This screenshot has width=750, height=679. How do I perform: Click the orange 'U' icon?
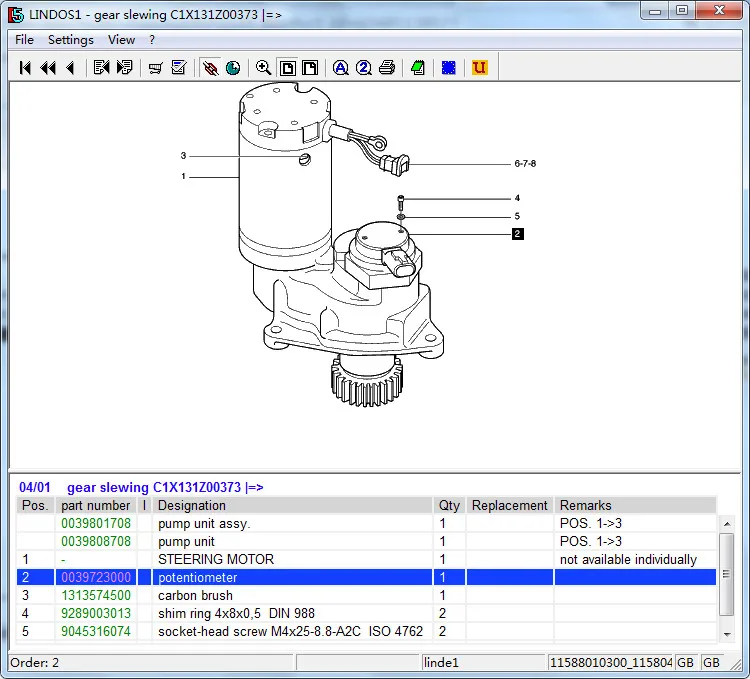coord(479,68)
